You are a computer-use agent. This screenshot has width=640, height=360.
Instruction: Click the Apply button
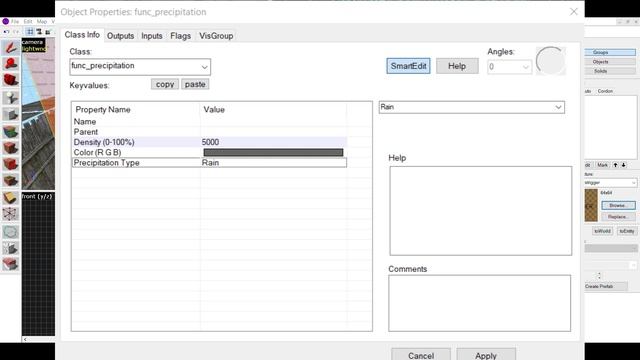486,354
